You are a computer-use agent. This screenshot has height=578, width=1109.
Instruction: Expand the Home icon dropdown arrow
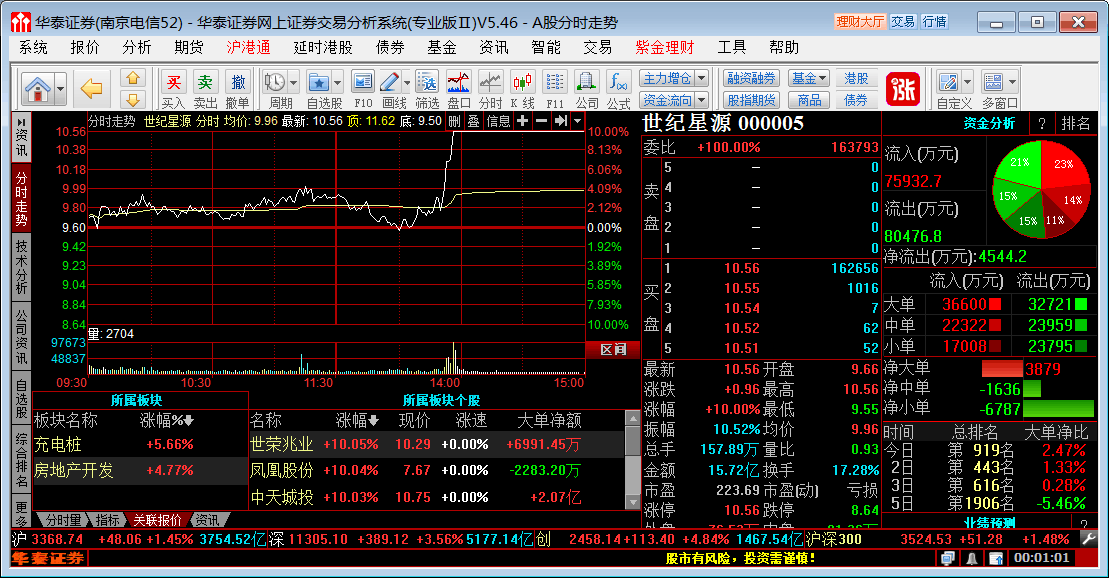pos(60,89)
